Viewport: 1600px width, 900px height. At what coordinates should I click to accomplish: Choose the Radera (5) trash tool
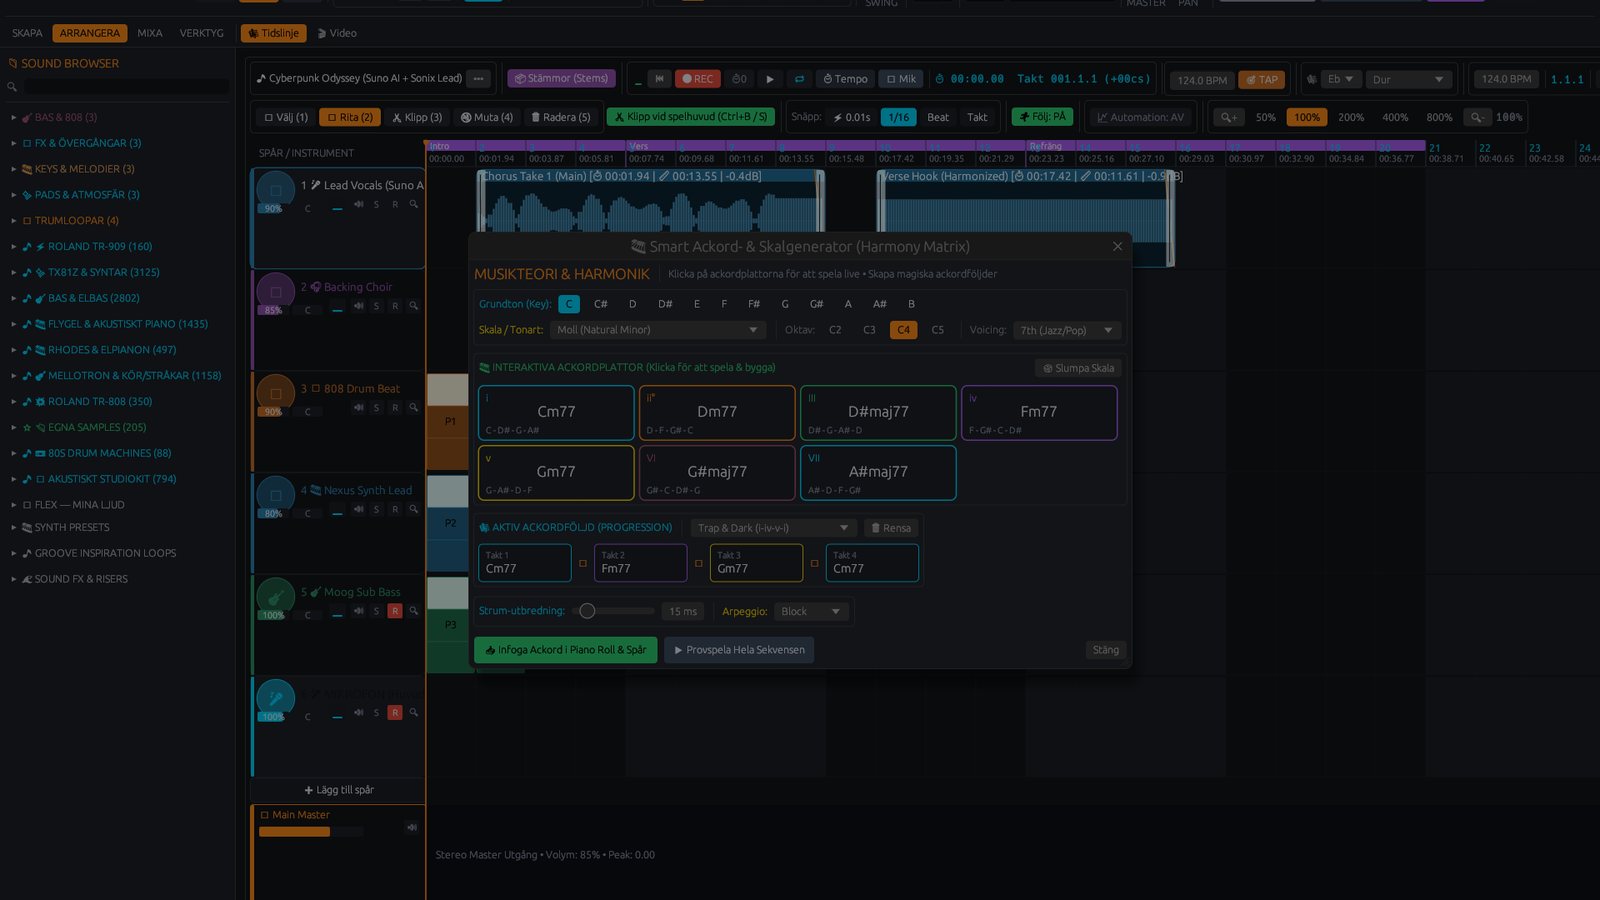tap(560, 117)
